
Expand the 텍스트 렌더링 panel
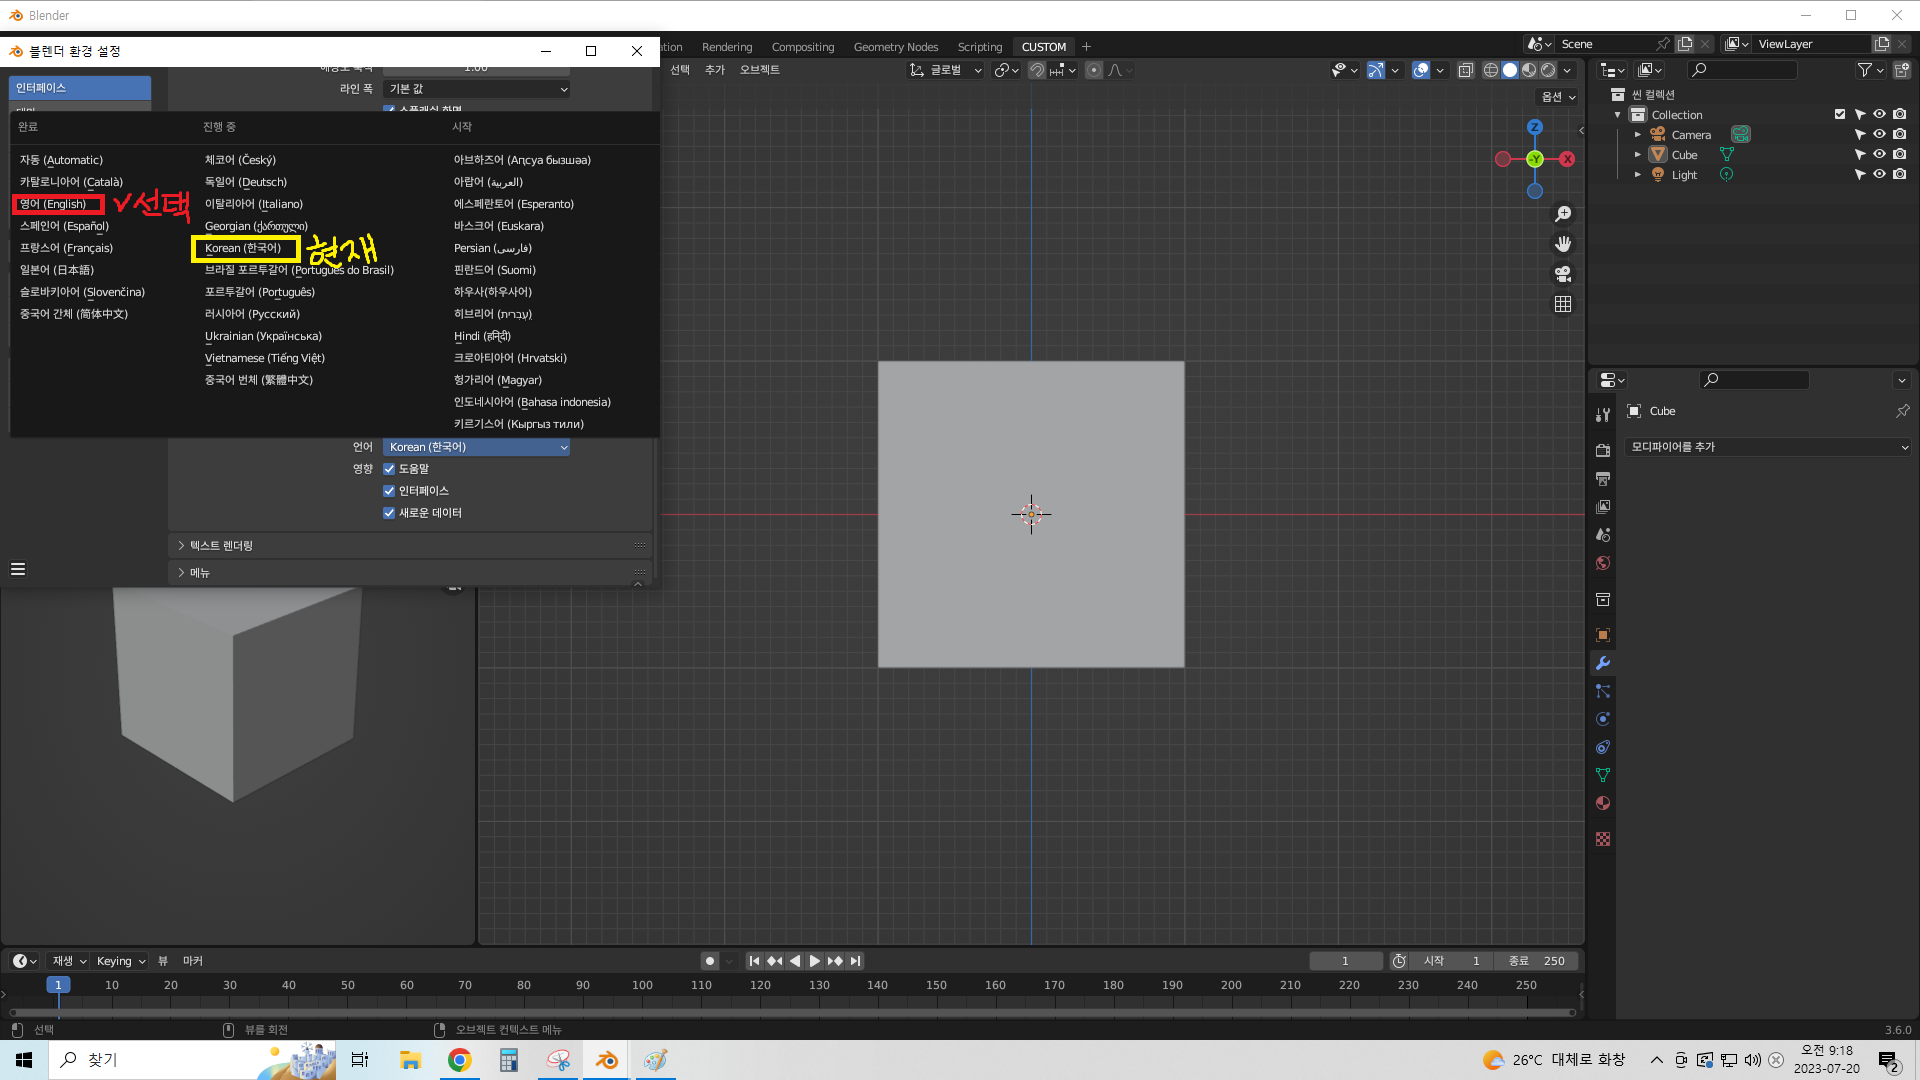coord(221,545)
